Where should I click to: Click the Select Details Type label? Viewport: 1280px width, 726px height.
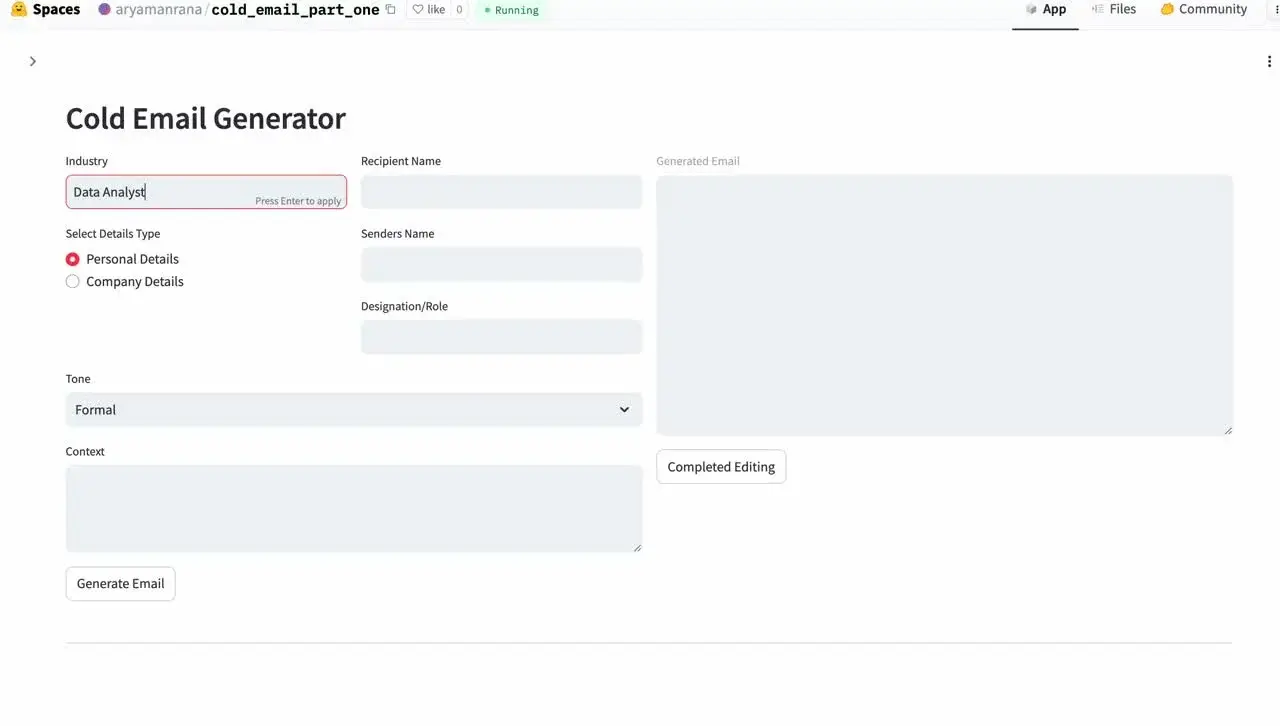pos(113,234)
